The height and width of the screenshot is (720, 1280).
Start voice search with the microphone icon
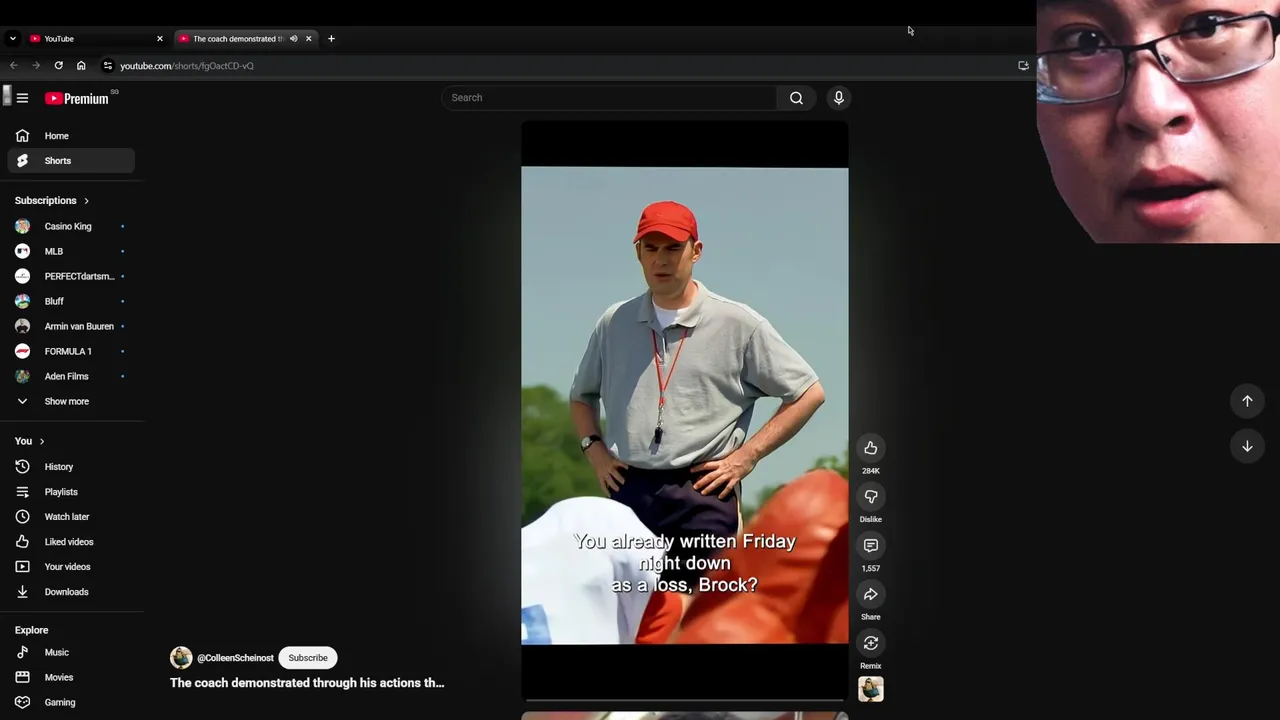839,98
